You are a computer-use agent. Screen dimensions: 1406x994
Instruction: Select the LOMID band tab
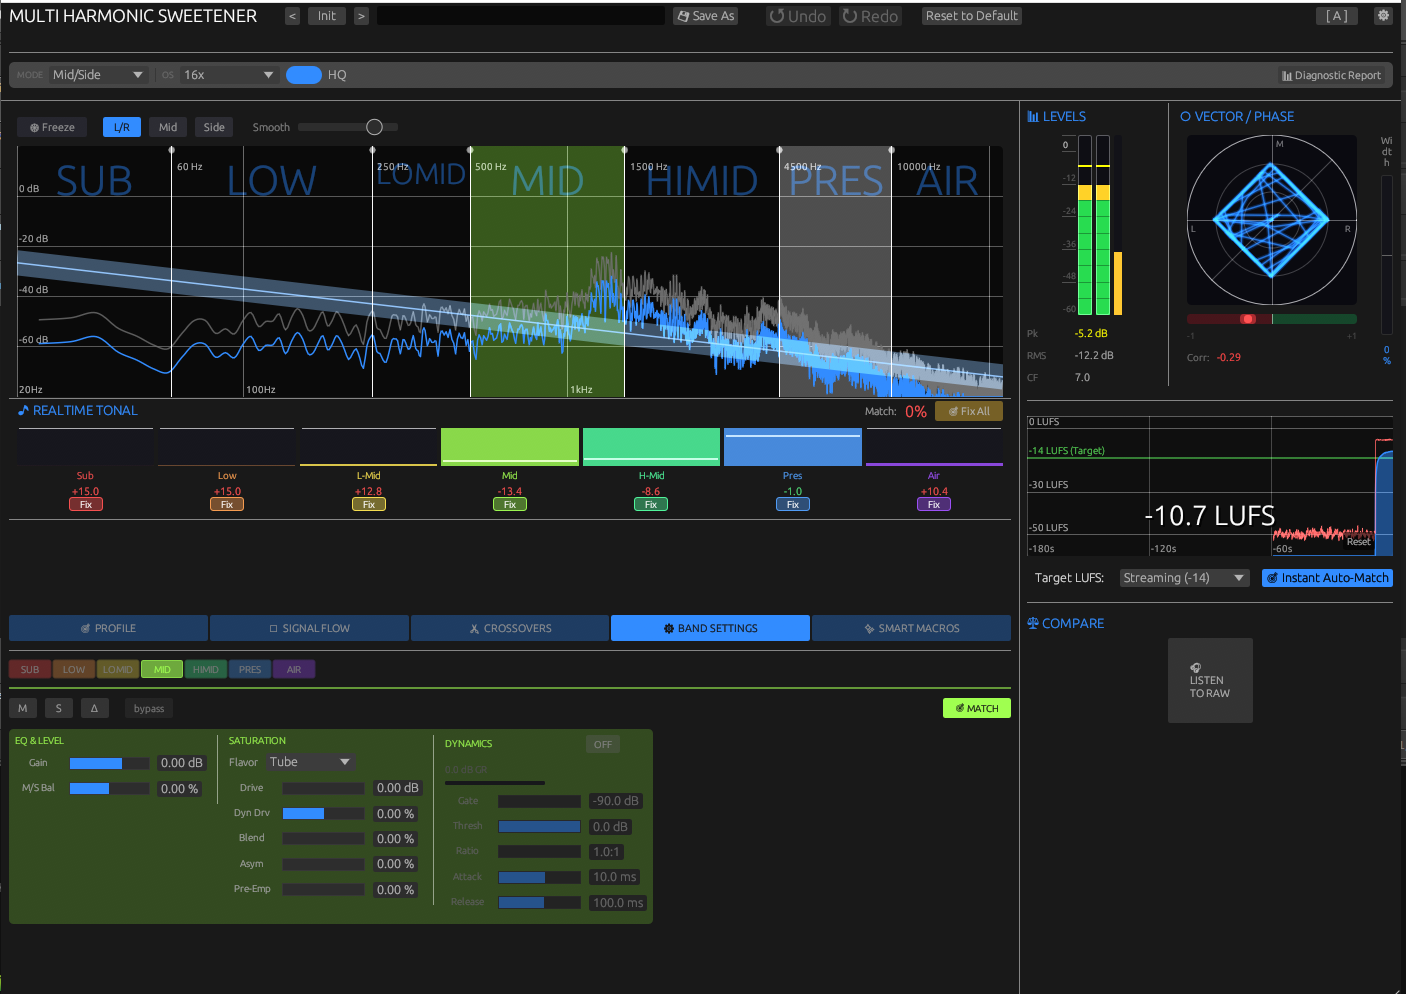(118, 670)
